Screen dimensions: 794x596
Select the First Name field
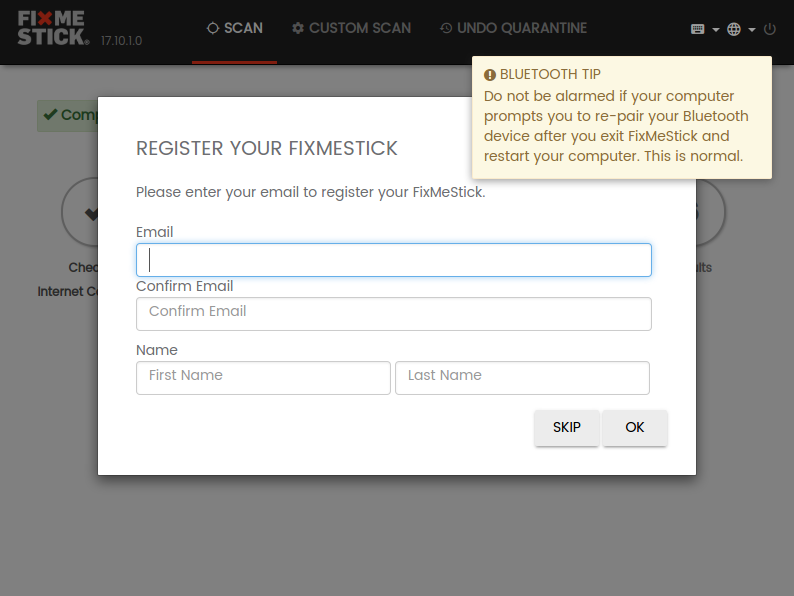point(263,378)
